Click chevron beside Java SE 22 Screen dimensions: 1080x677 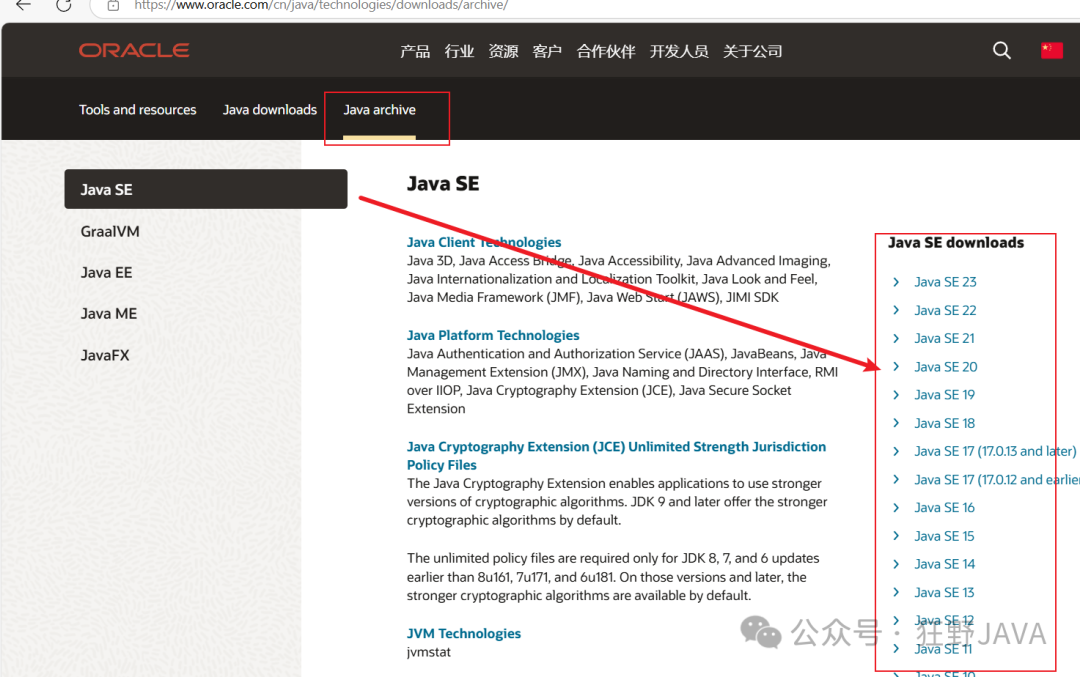tap(896, 310)
